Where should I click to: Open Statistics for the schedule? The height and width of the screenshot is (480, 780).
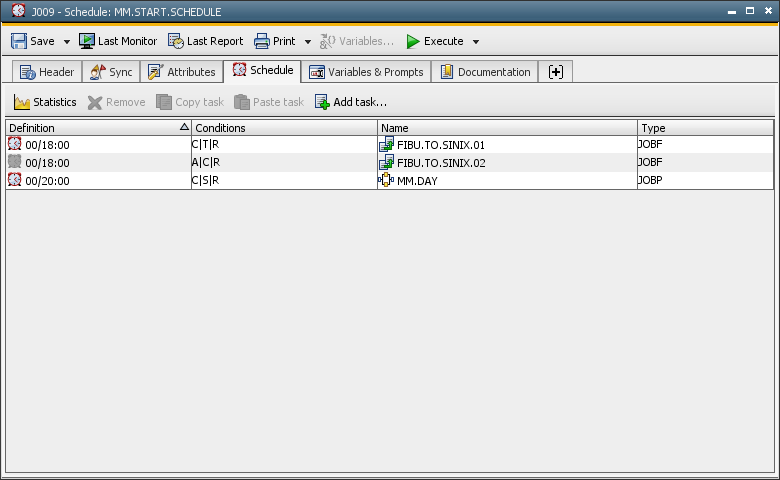pyautogui.click(x=45, y=102)
